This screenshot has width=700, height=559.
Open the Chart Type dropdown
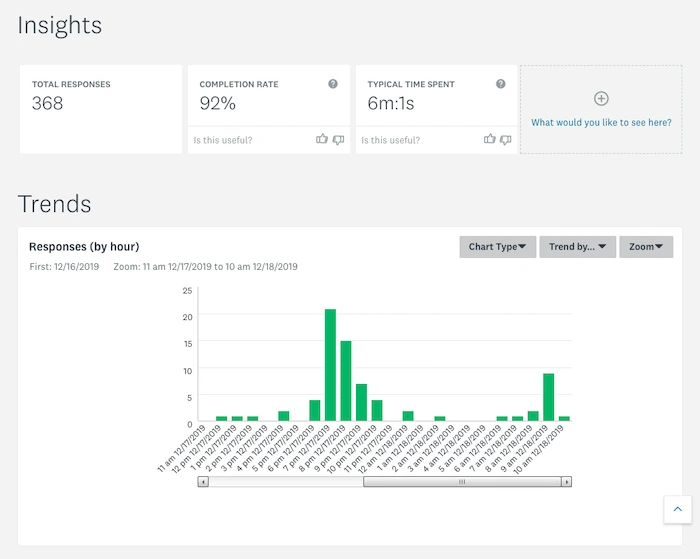497,247
